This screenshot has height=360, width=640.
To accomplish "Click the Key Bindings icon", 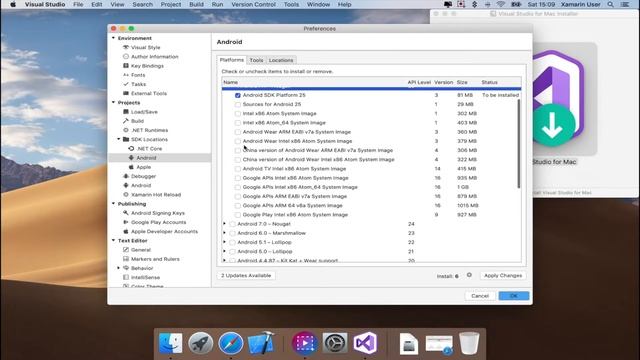I will pyautogui.click(x=126, y=66).
